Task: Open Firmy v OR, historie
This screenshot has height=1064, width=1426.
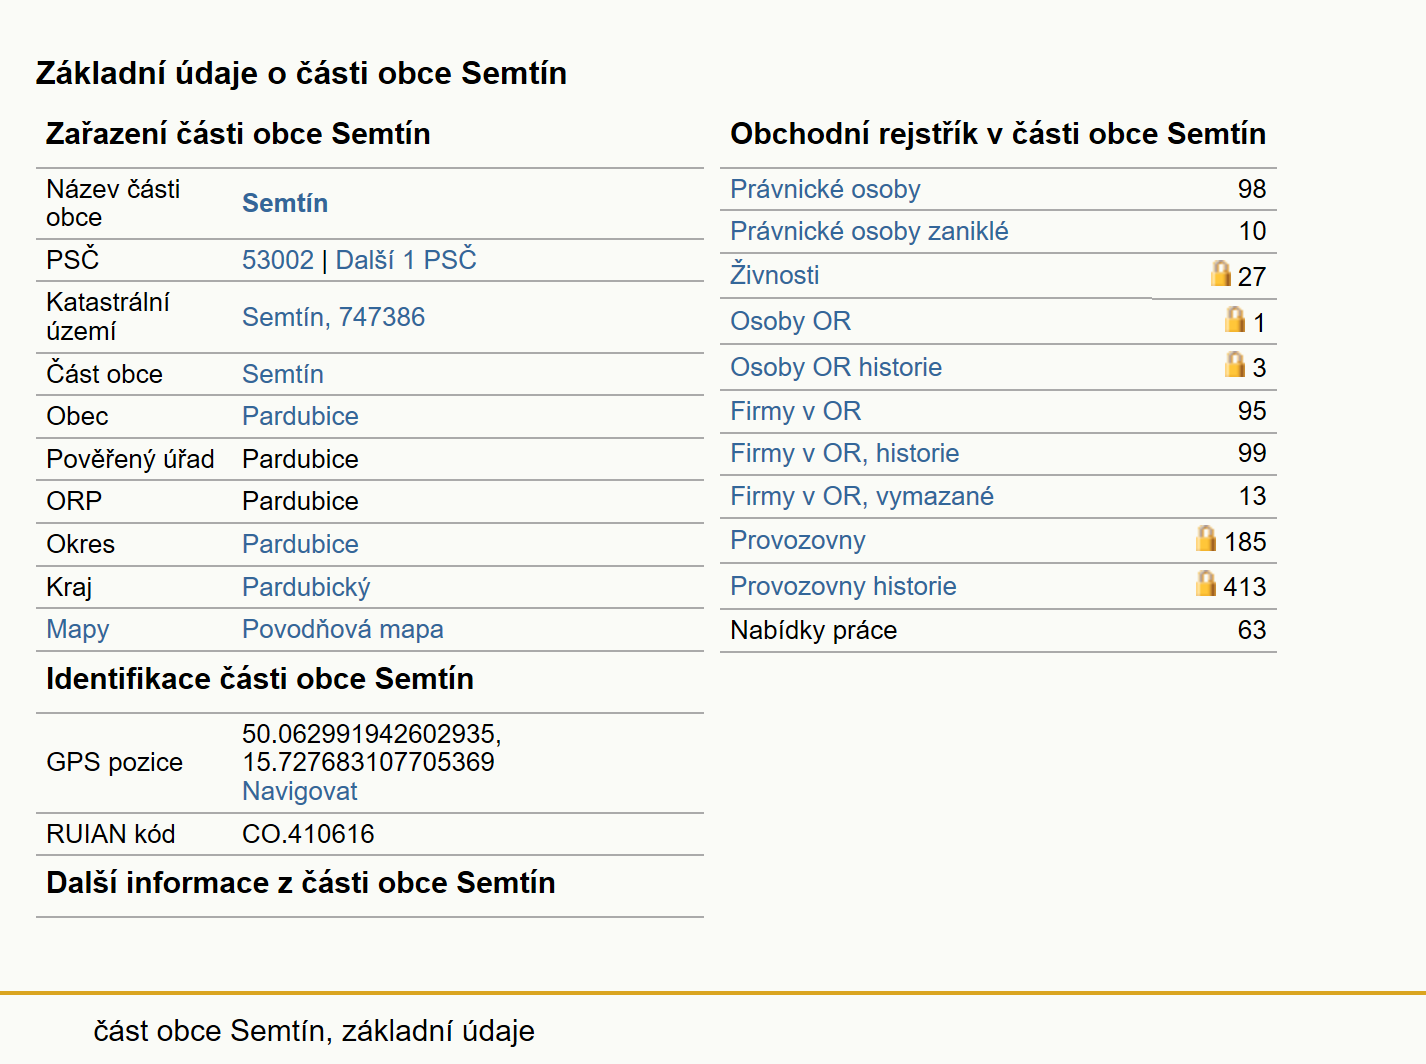Action: (x=845, y=453)
